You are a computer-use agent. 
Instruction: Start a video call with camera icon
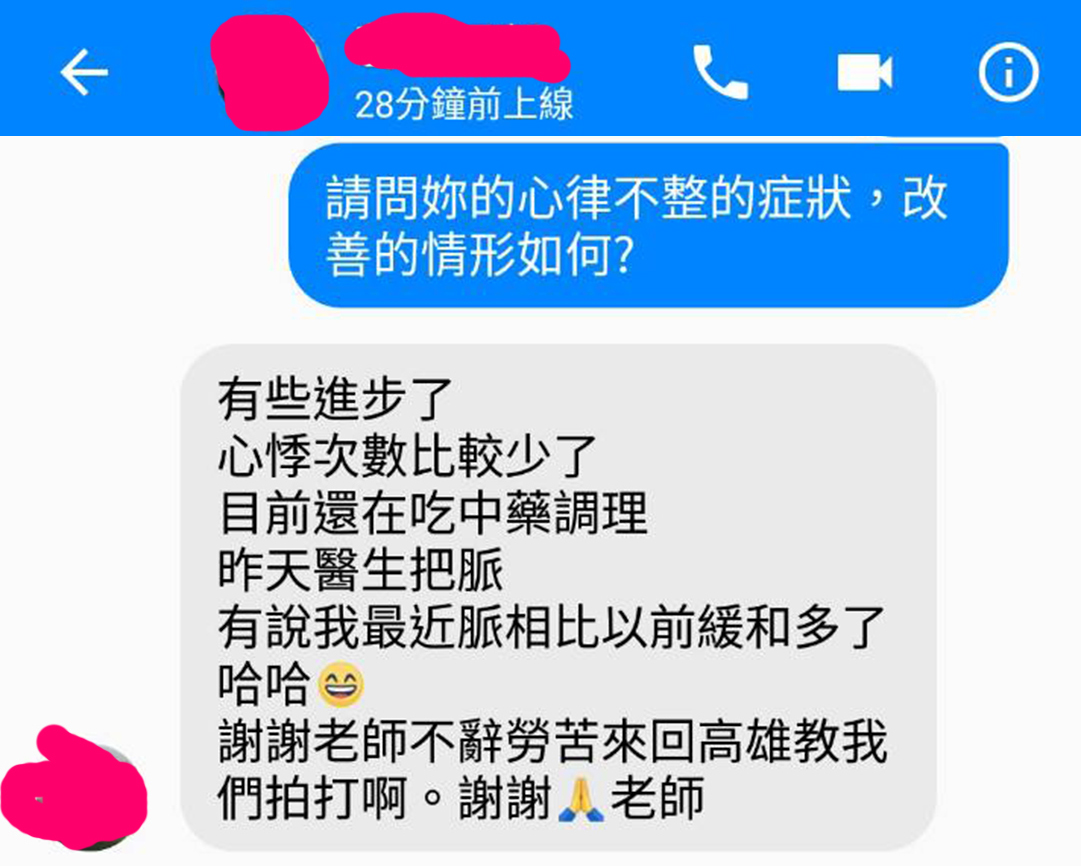[x=865, y=72]
